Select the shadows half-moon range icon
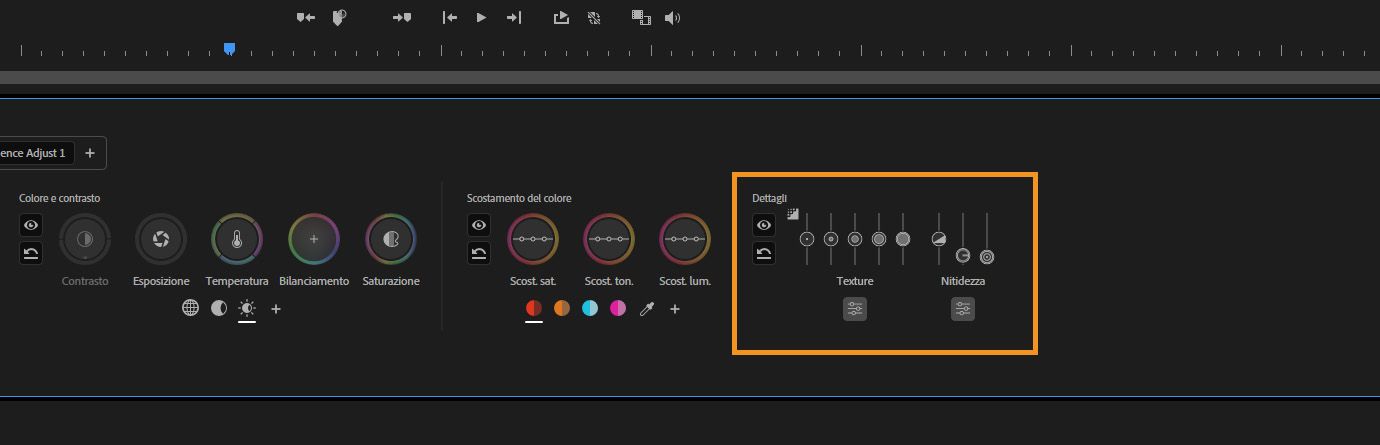The width and height of the screenshot is (1380, 445). 218,308
